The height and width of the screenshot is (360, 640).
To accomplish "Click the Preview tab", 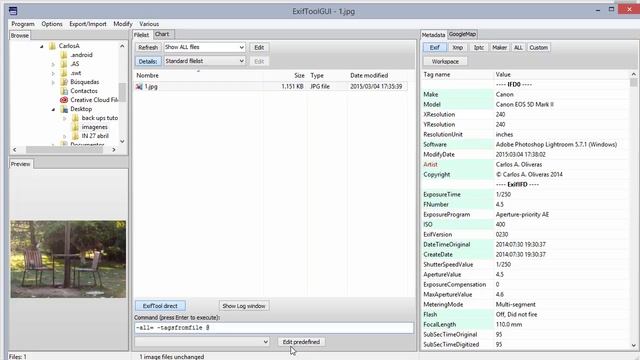I will (x=20, y=164).
